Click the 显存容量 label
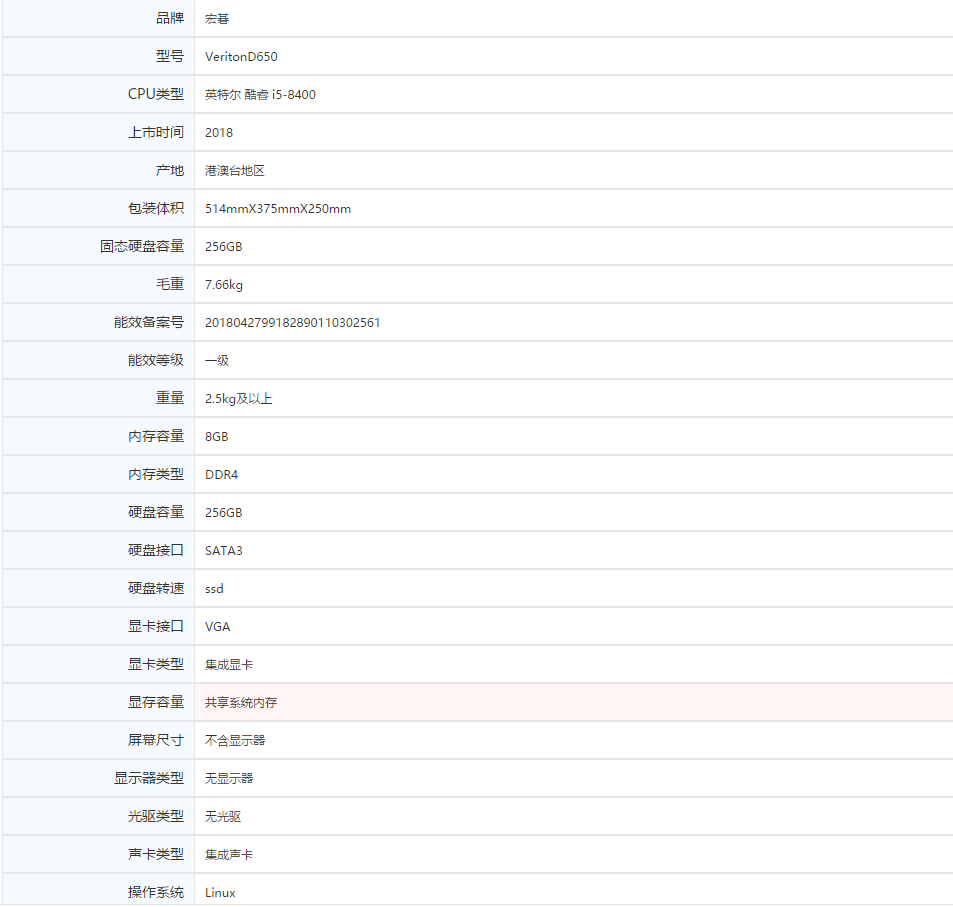953x907 pixels. pos(156,702)
